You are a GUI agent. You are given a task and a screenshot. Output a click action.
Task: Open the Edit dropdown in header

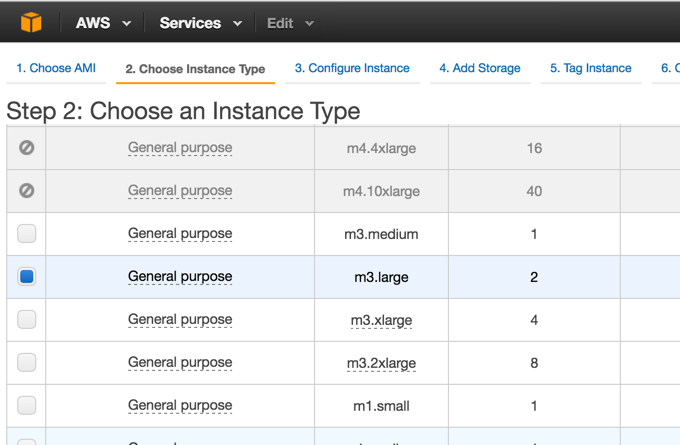click(x=290, y=23)
